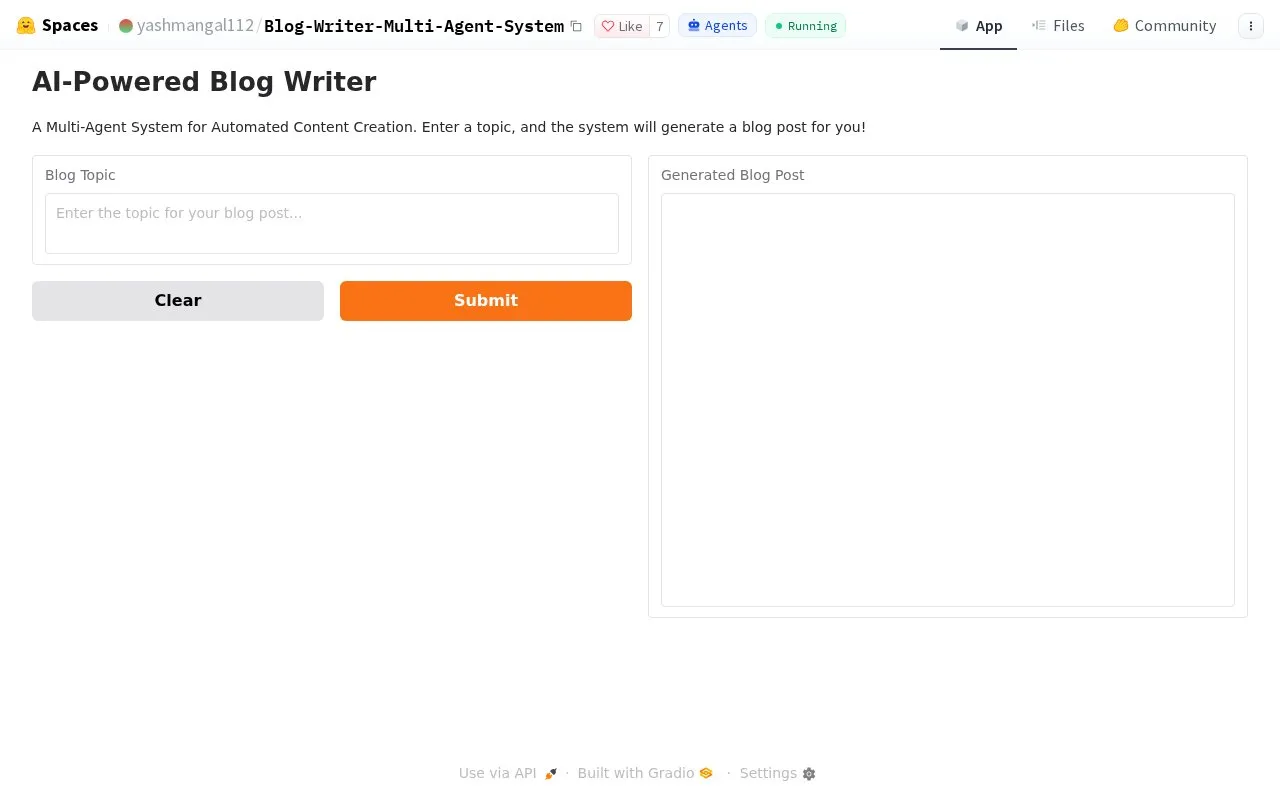Copy the Space name with the copy icon
Image resolution: width=1280 pixels, height=800 pixels.
click(x=576, y=26)
